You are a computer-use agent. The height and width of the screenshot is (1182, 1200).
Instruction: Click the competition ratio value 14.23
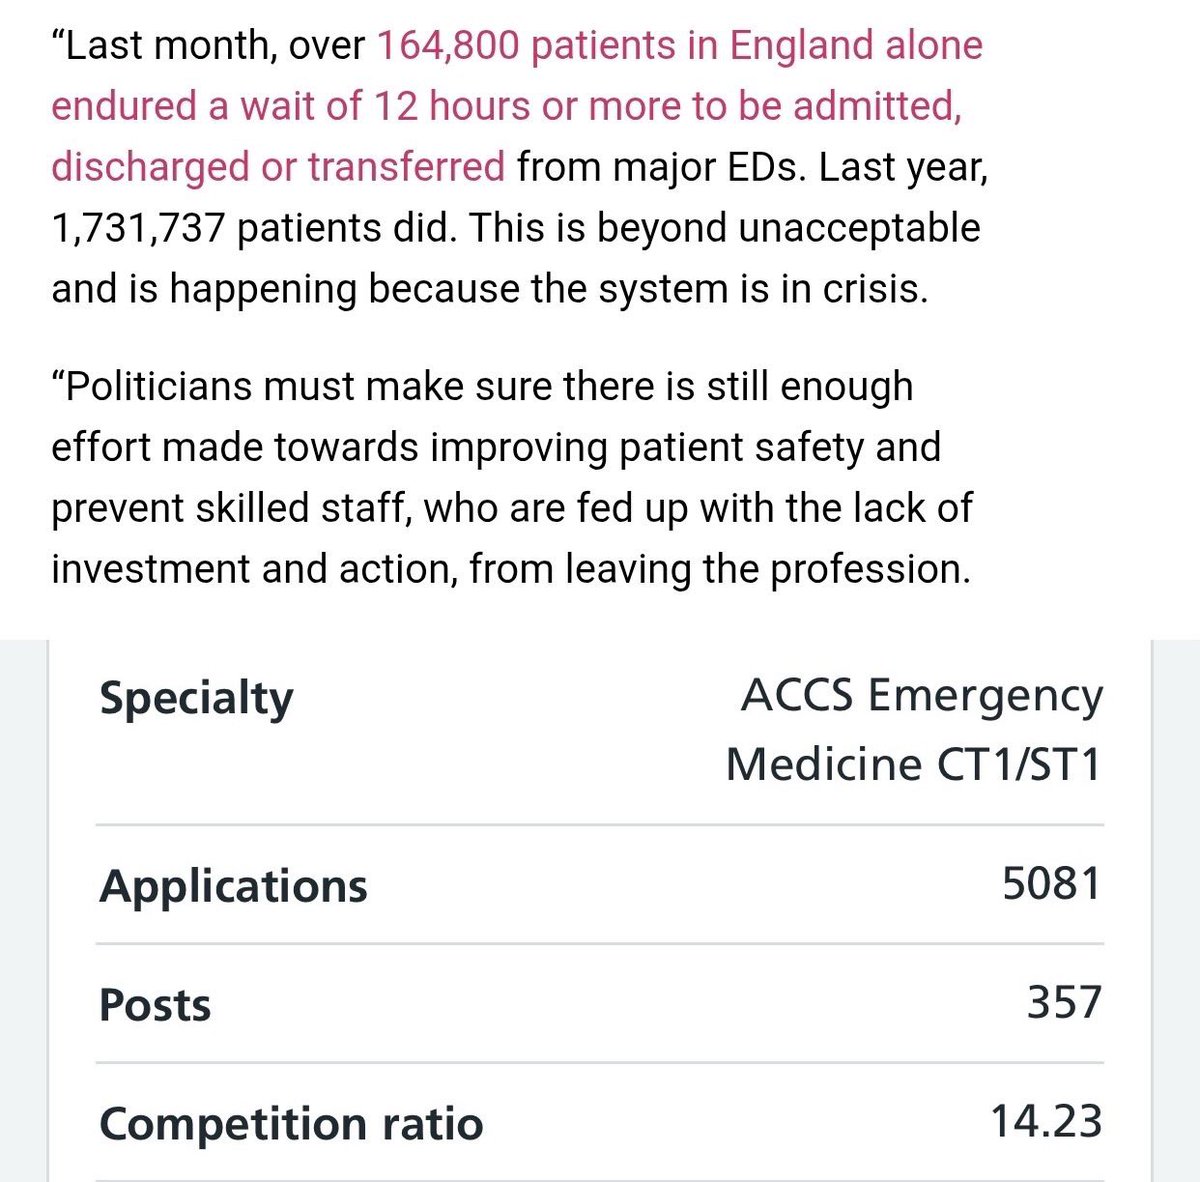1046,1122
